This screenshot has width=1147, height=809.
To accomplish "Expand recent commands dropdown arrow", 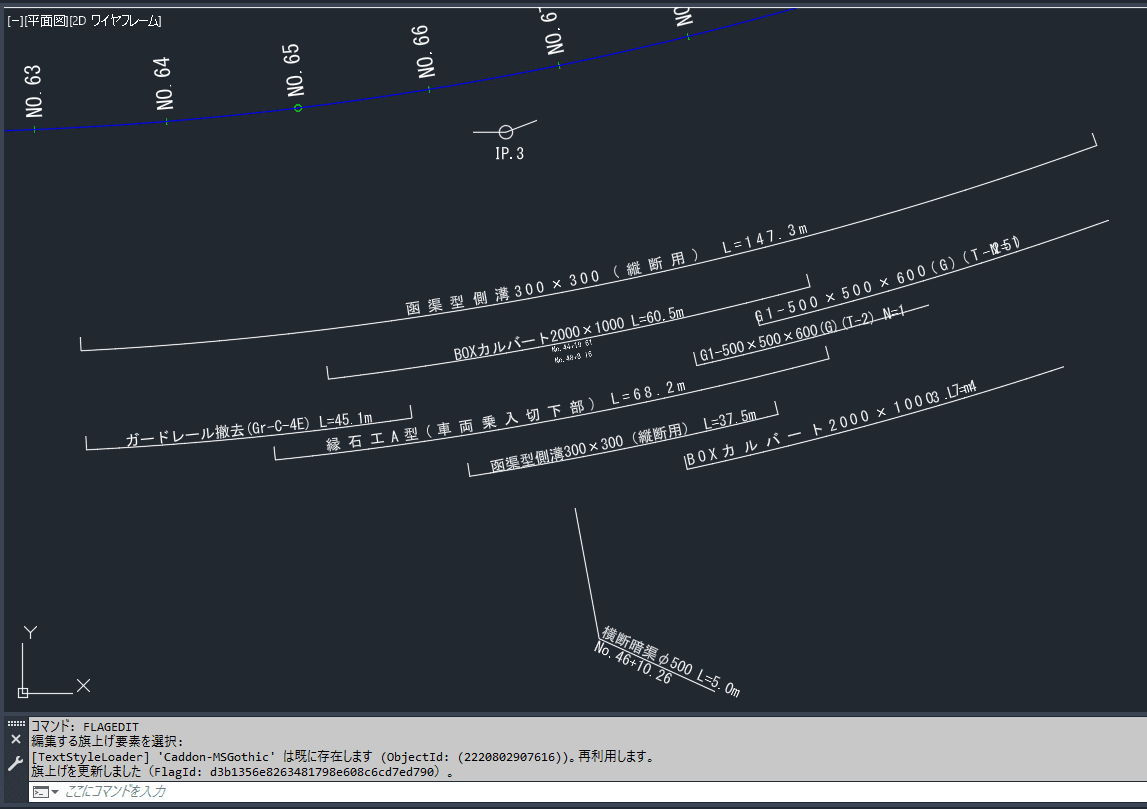I will pos(56,792).
